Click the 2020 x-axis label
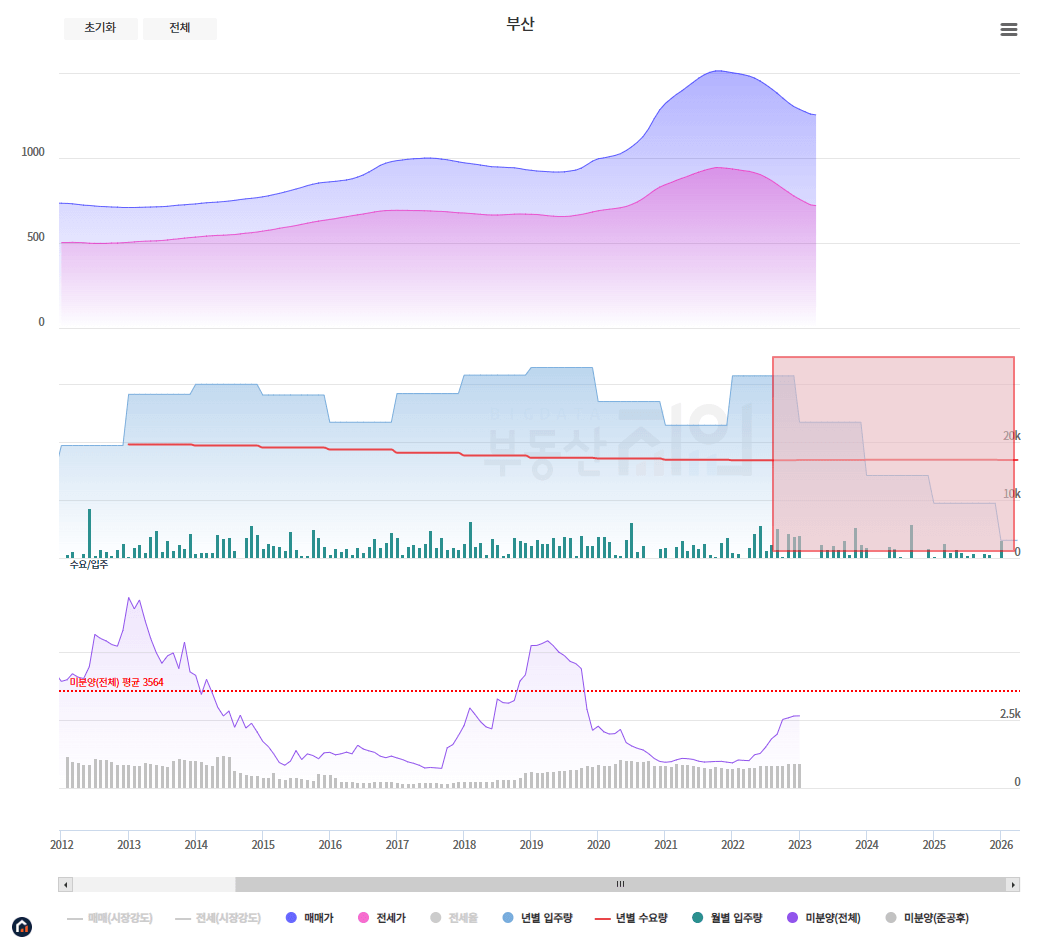Image resolution: width=1037 pixels, height=951 pixels. (x=599, y=845)
